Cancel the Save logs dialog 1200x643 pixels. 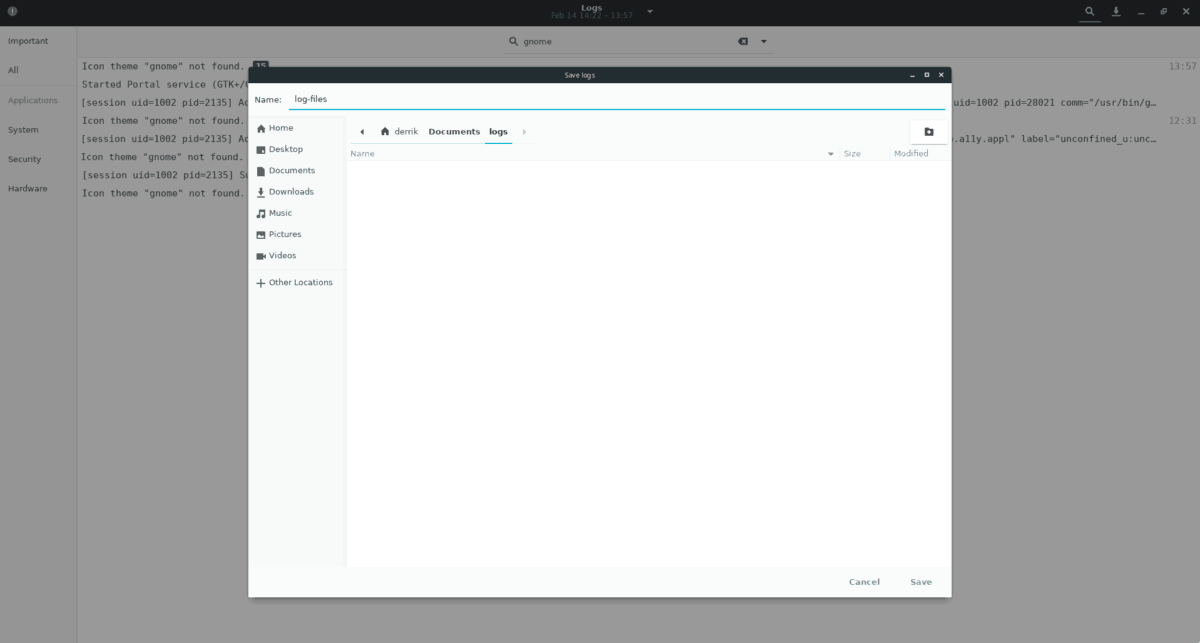pos(864,582)
